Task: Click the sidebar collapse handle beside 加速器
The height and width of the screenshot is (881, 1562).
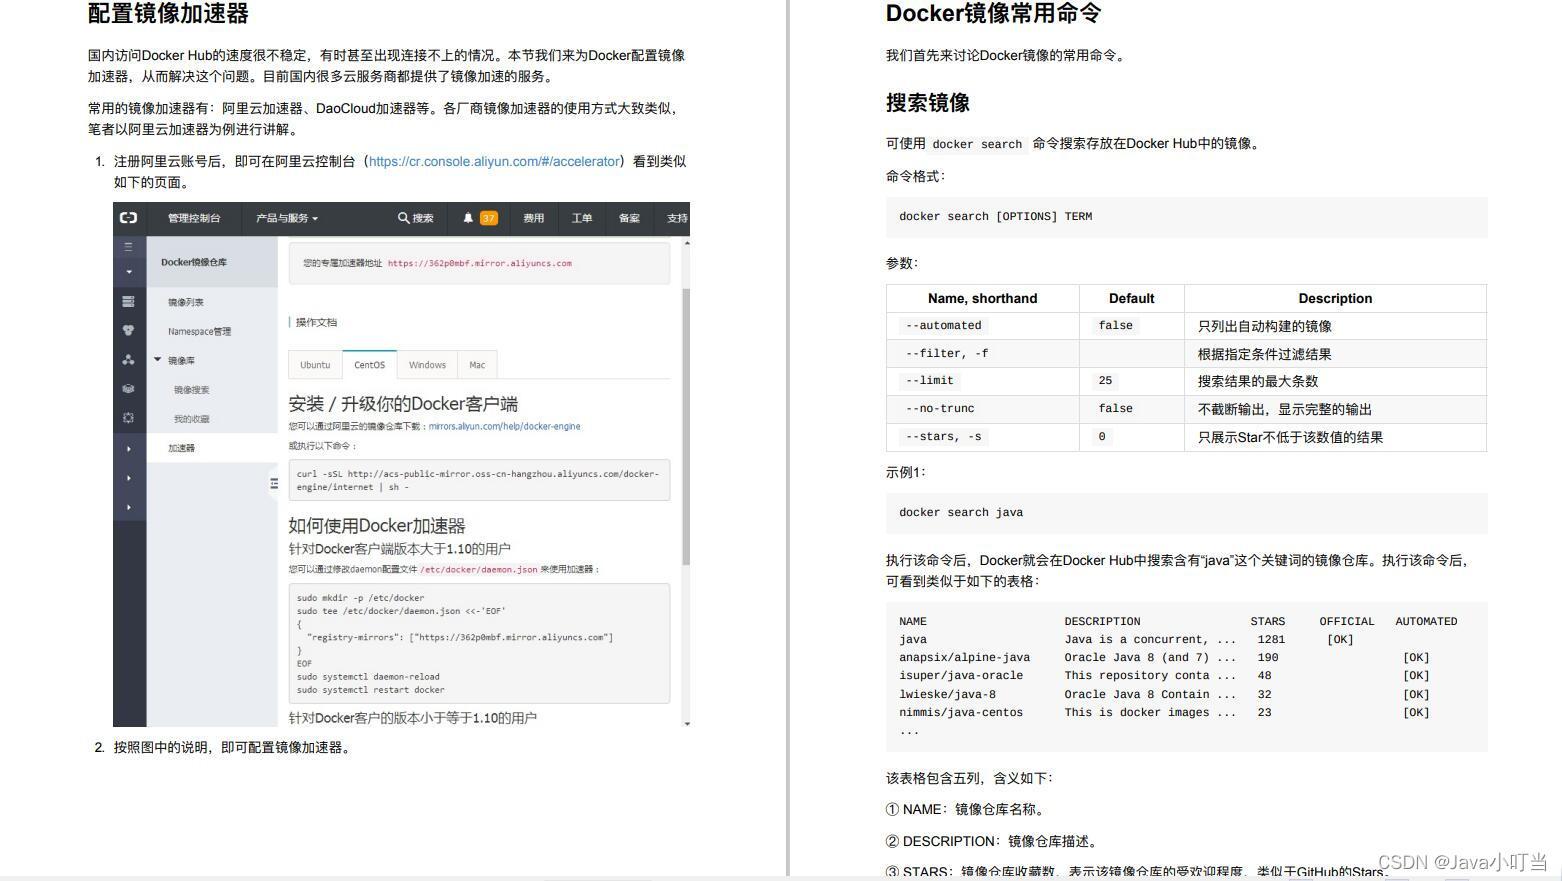Action: click(x=273, y=483)
